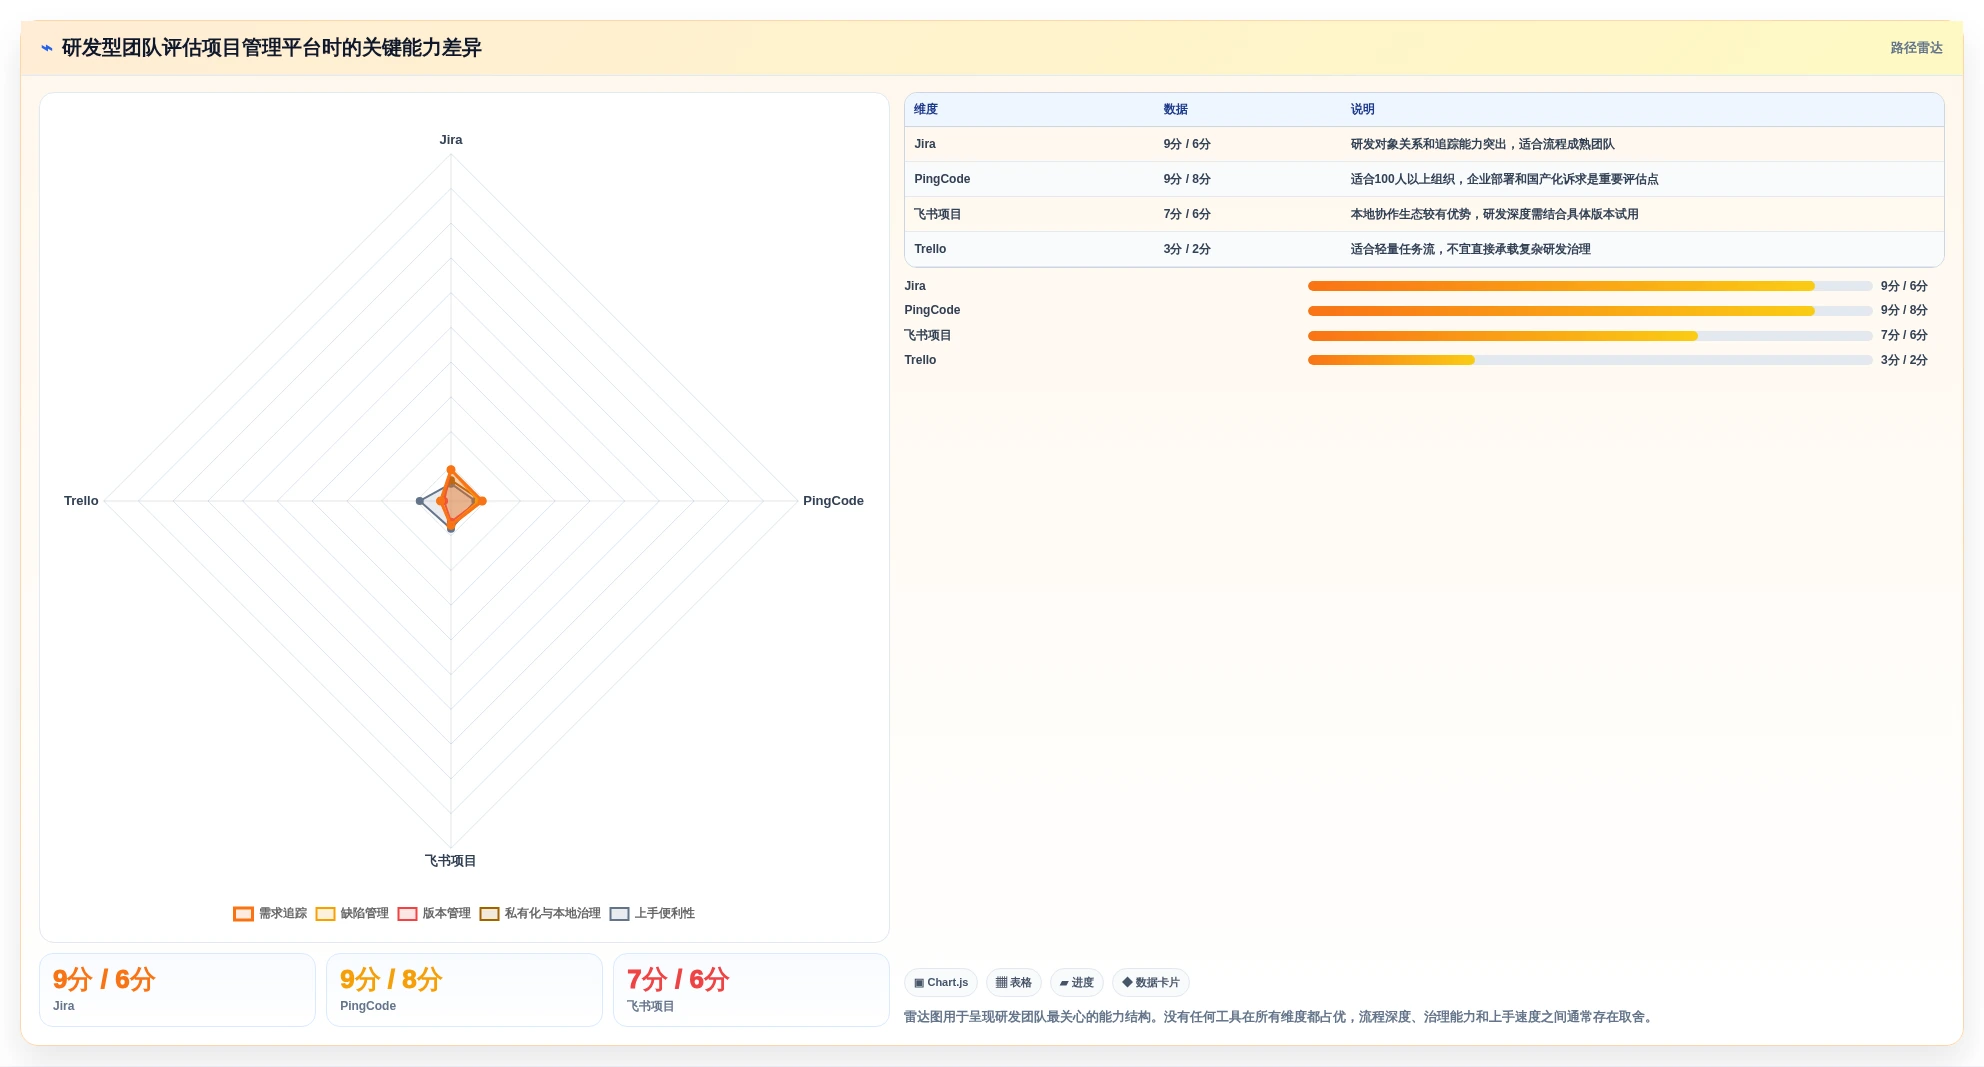This screenshot has height=1067, width=1984.
Task: Toggle the 需求追踪 legend series
Action: 270,913
